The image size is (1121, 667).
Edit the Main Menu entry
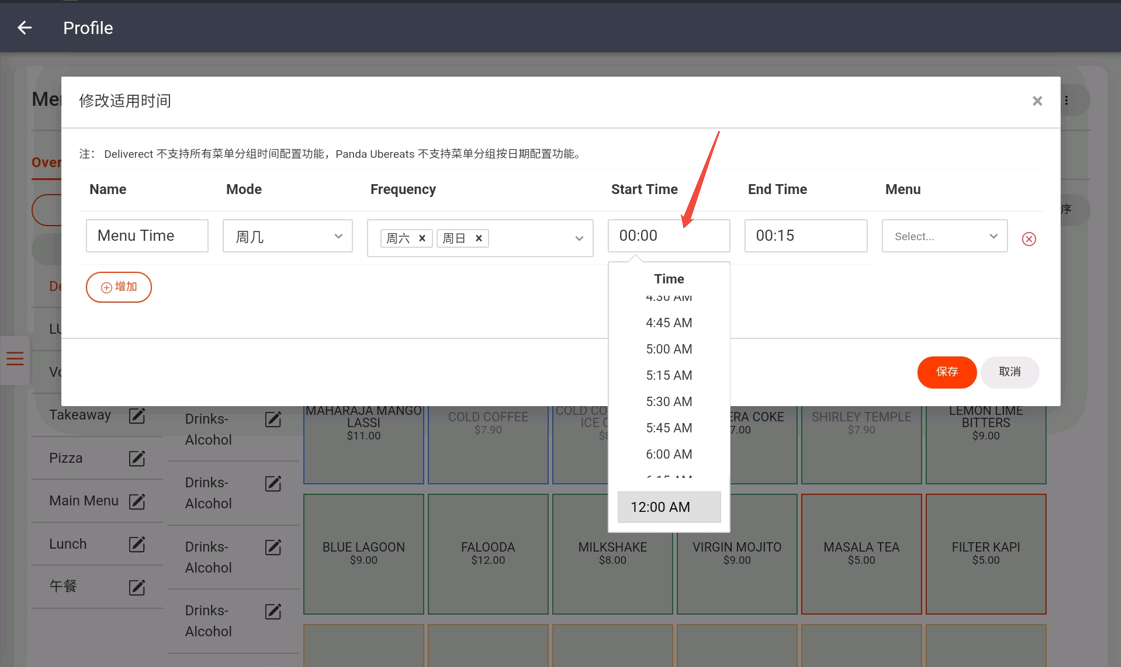point(137,501)
